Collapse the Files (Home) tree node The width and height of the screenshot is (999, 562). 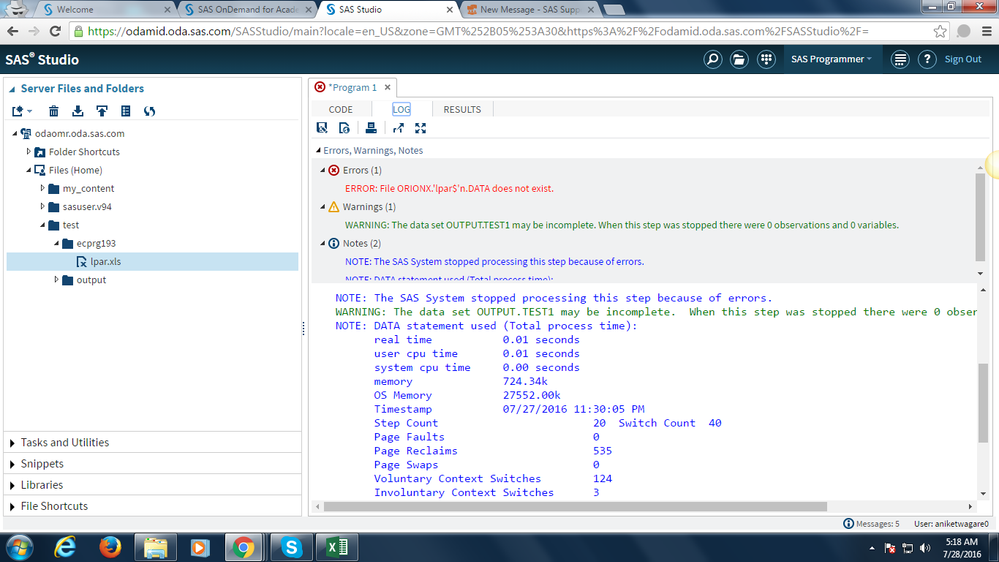pos(29,170)
